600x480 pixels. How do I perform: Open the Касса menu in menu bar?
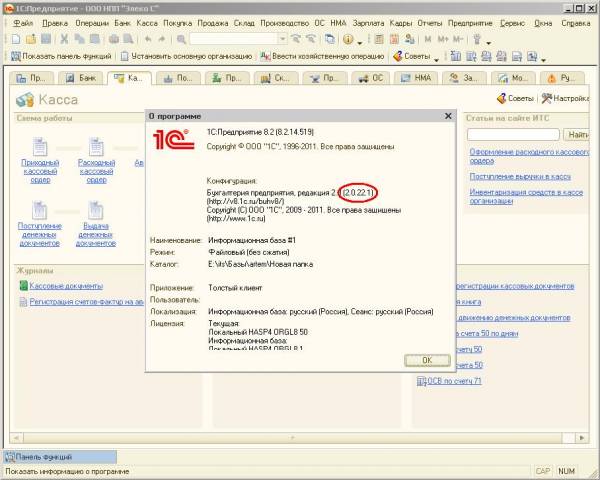tap(147, 23)
